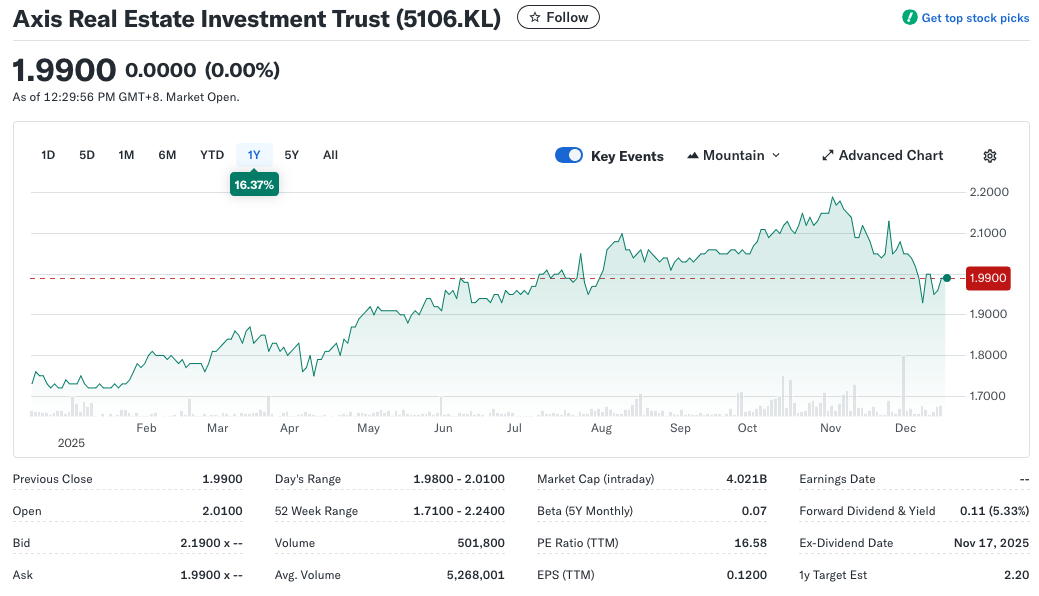Select the 1D time range

coord(48,155)
